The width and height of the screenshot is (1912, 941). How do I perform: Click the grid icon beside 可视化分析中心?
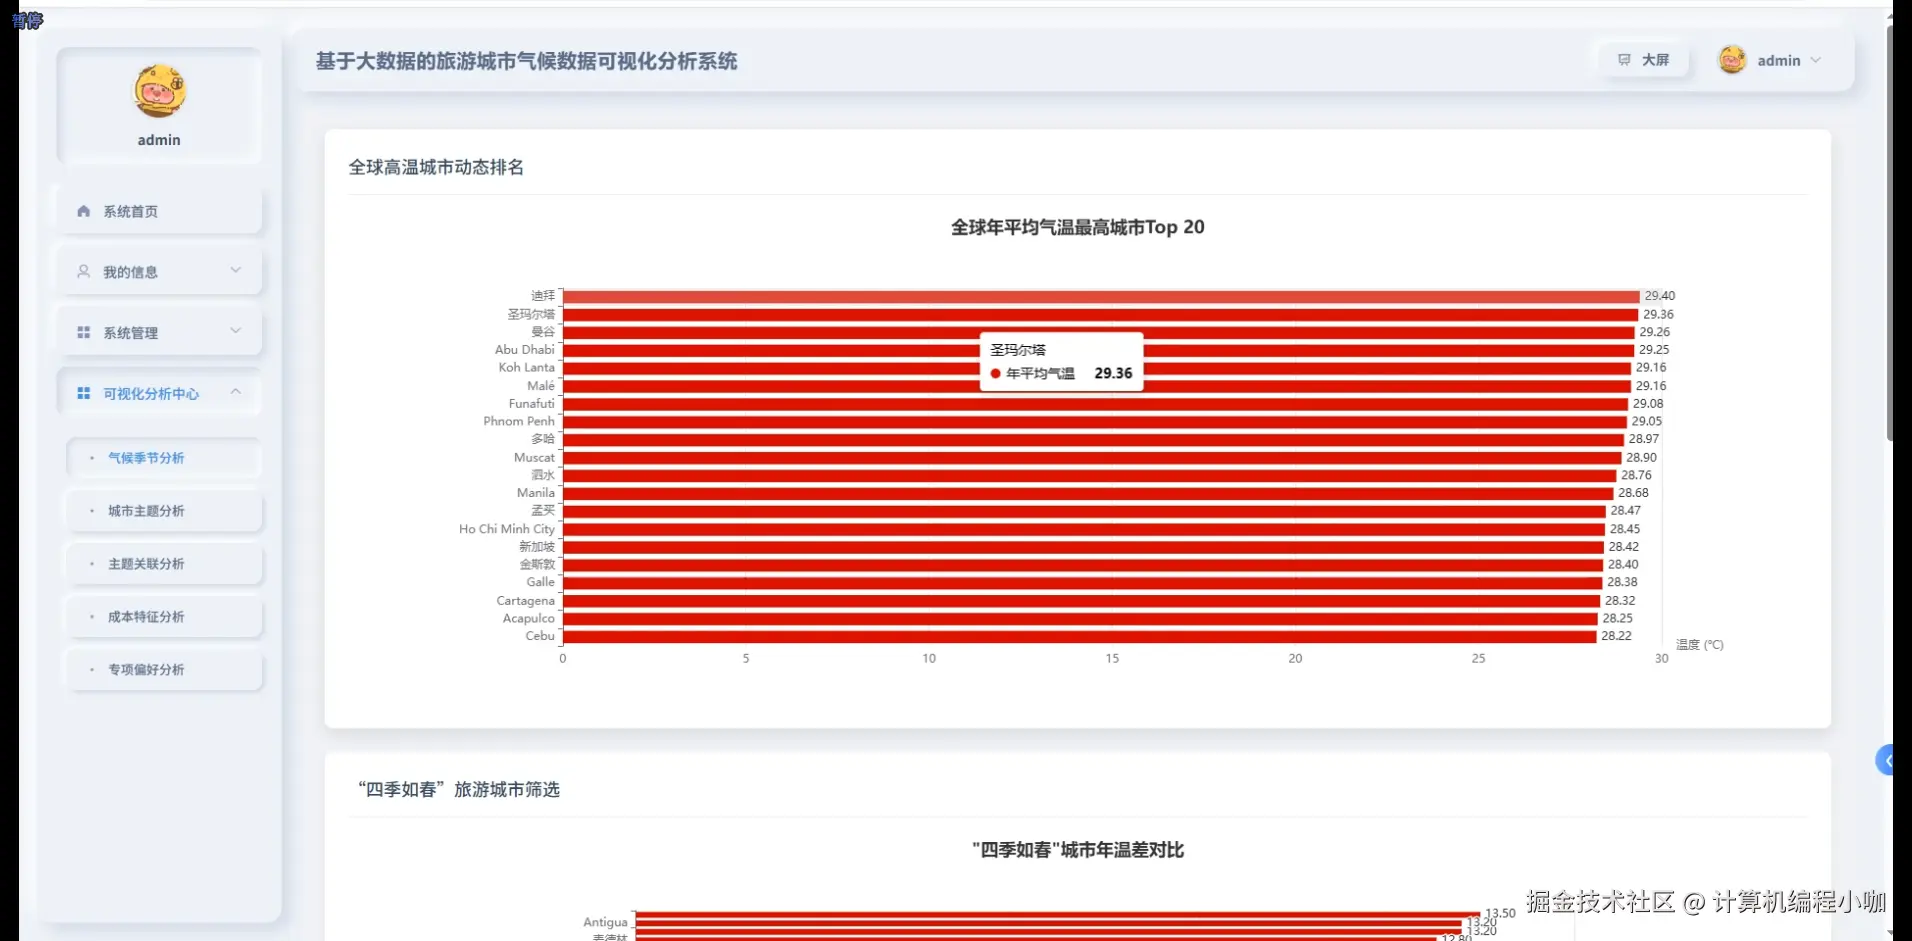click(83, 393)
